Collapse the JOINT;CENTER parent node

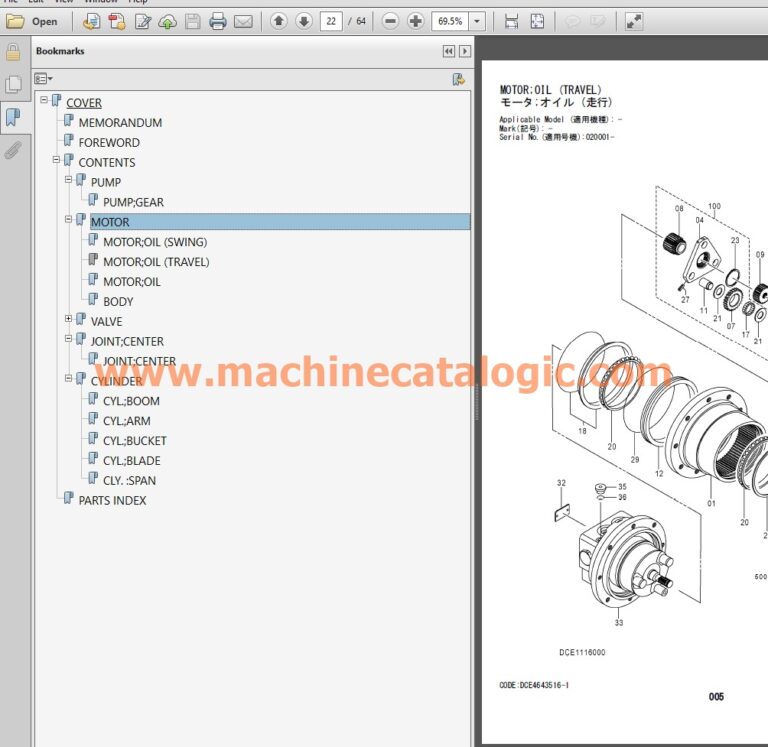click(69, 338)
